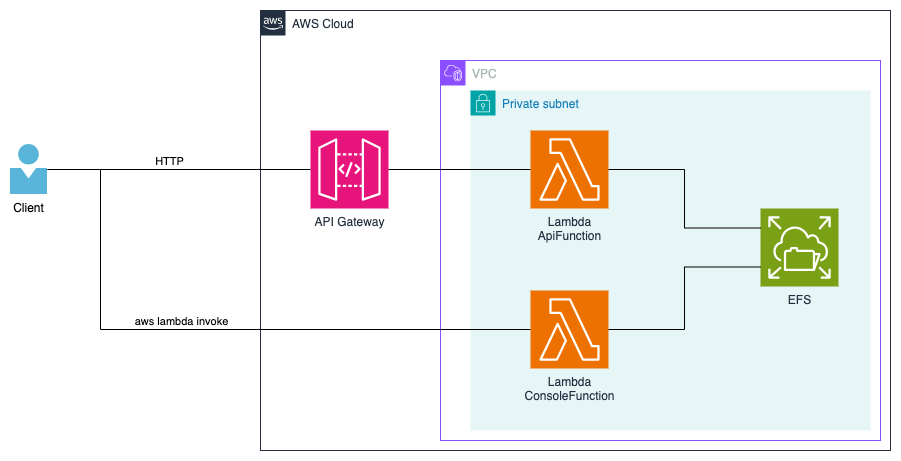
Task: Click the Client user icon
Action: 28,169
